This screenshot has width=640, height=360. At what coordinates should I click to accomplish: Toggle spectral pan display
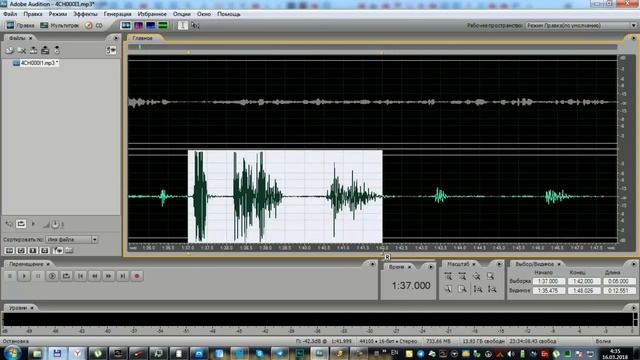[x=151, y=25]
